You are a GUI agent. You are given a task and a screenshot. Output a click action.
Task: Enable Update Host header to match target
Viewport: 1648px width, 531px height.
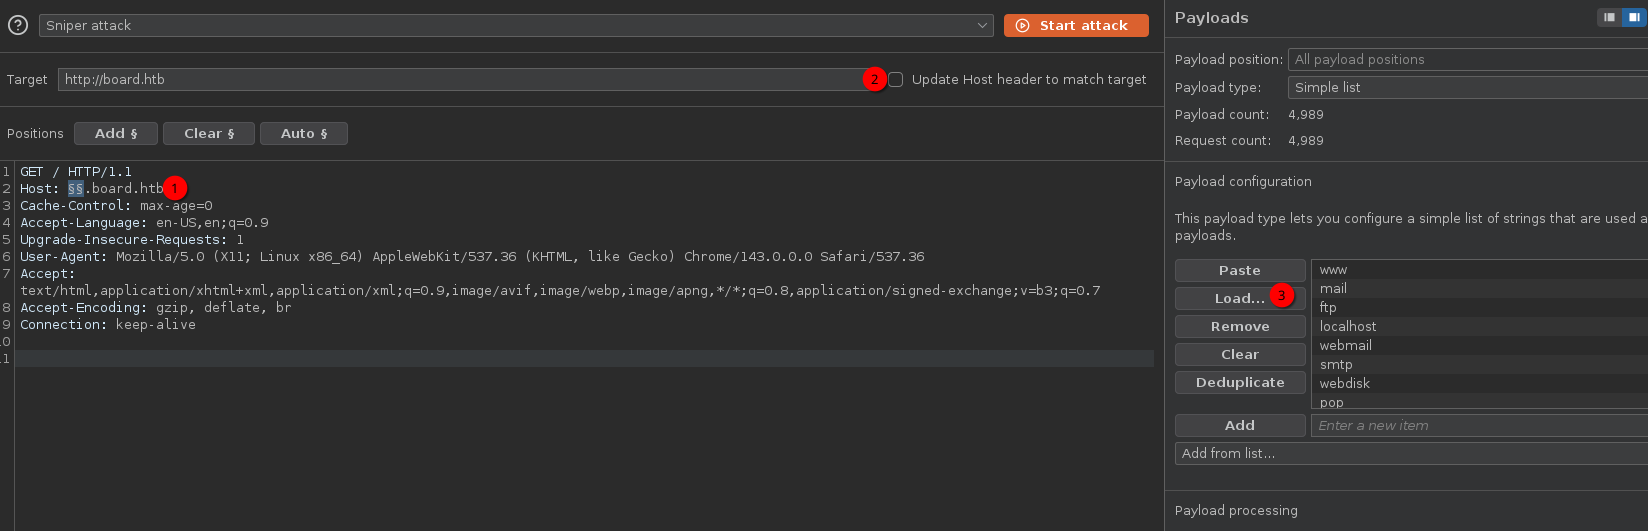(x=896, y=79)
